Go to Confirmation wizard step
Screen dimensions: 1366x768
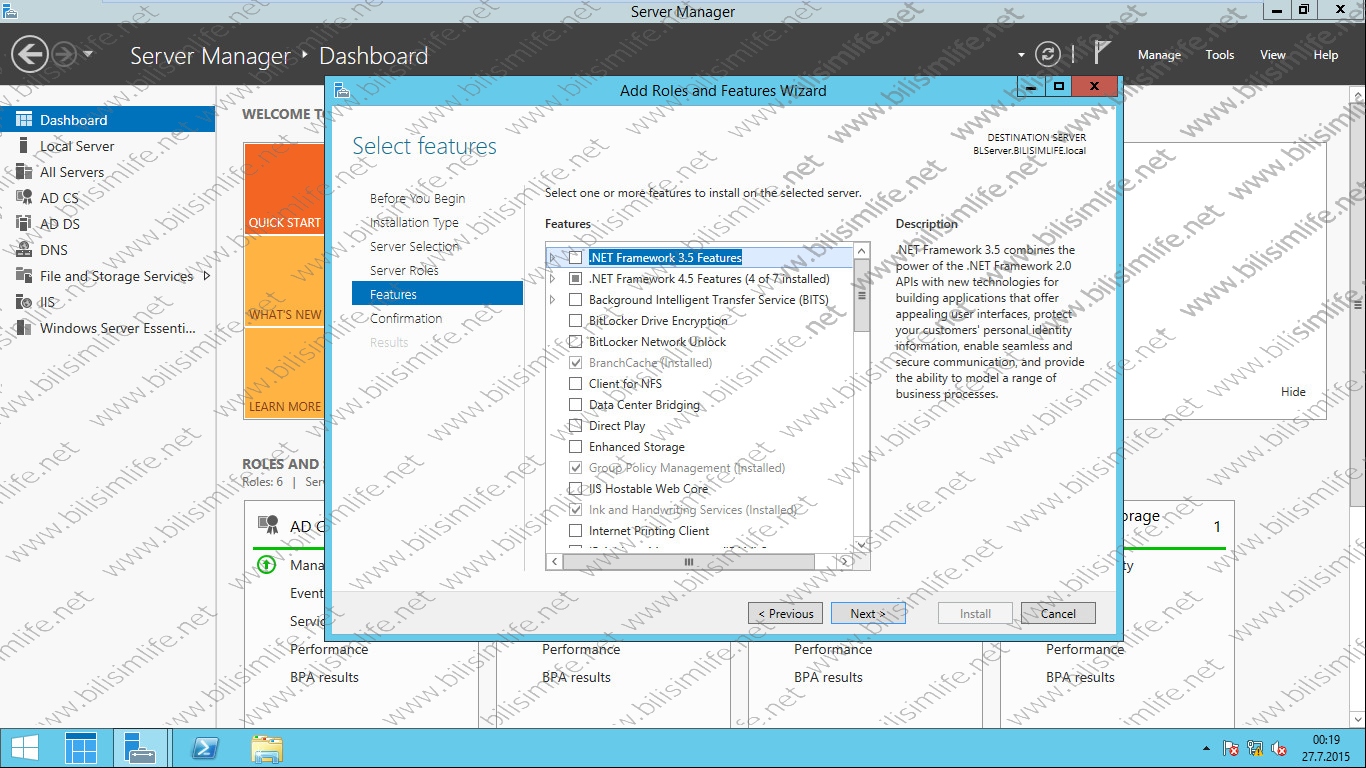point(406,318)
